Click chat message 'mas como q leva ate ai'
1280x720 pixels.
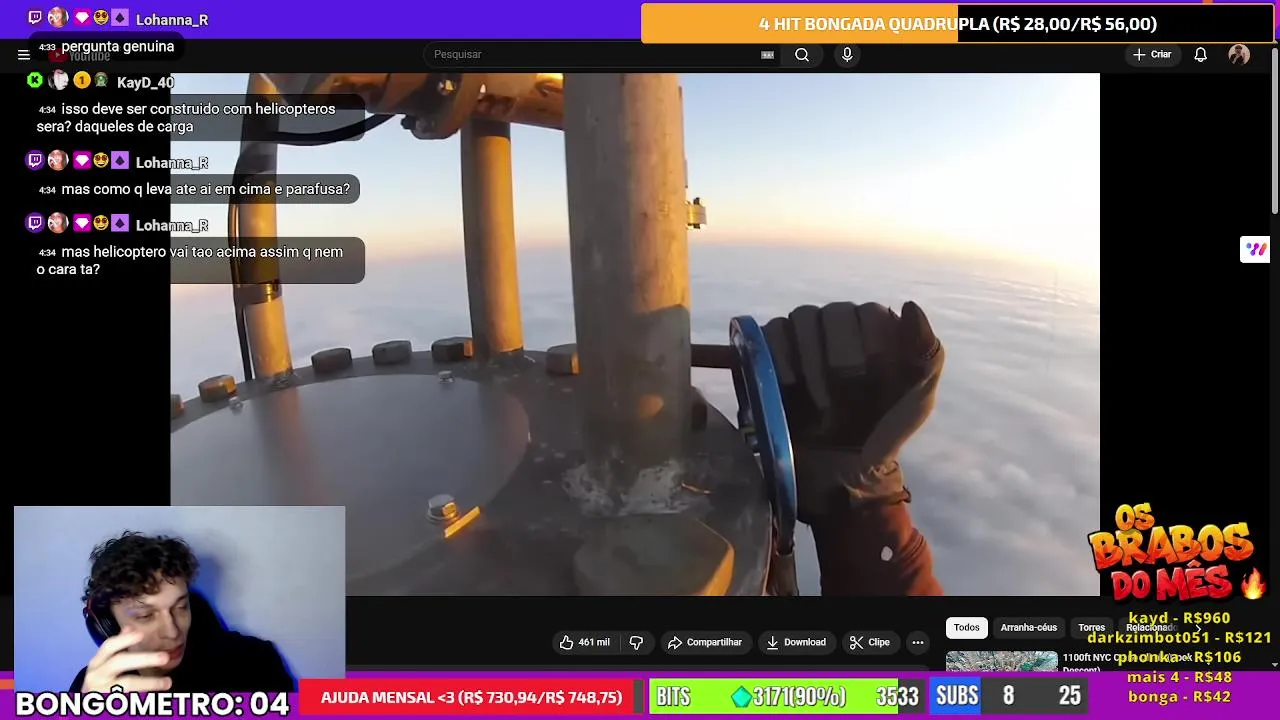pyautogui.click(x=195, y=189)
